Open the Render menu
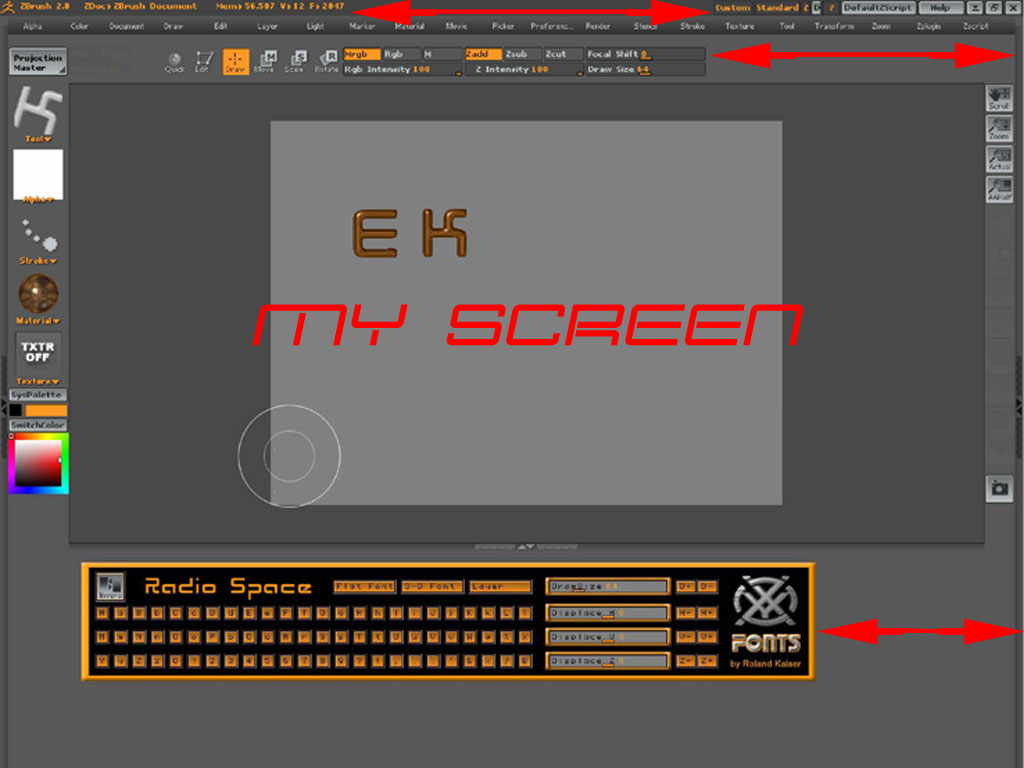This screenshot has width=1024, height=768. point(598,26)
